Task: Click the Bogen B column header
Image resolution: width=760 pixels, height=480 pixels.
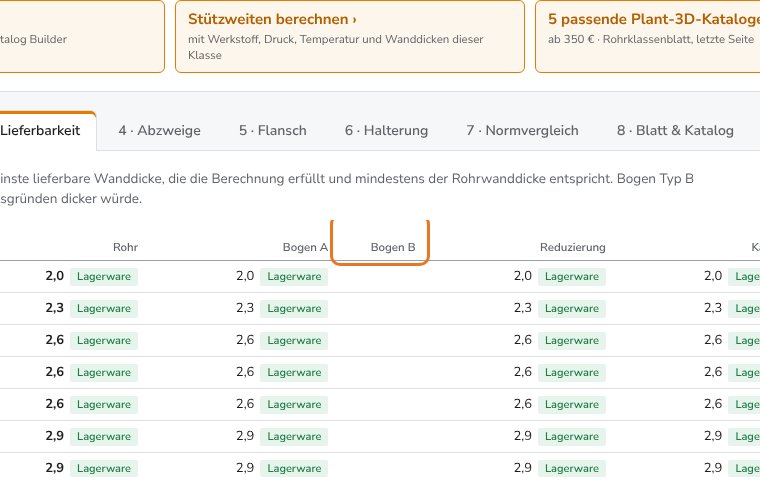Action: click(x=393, y=247)
